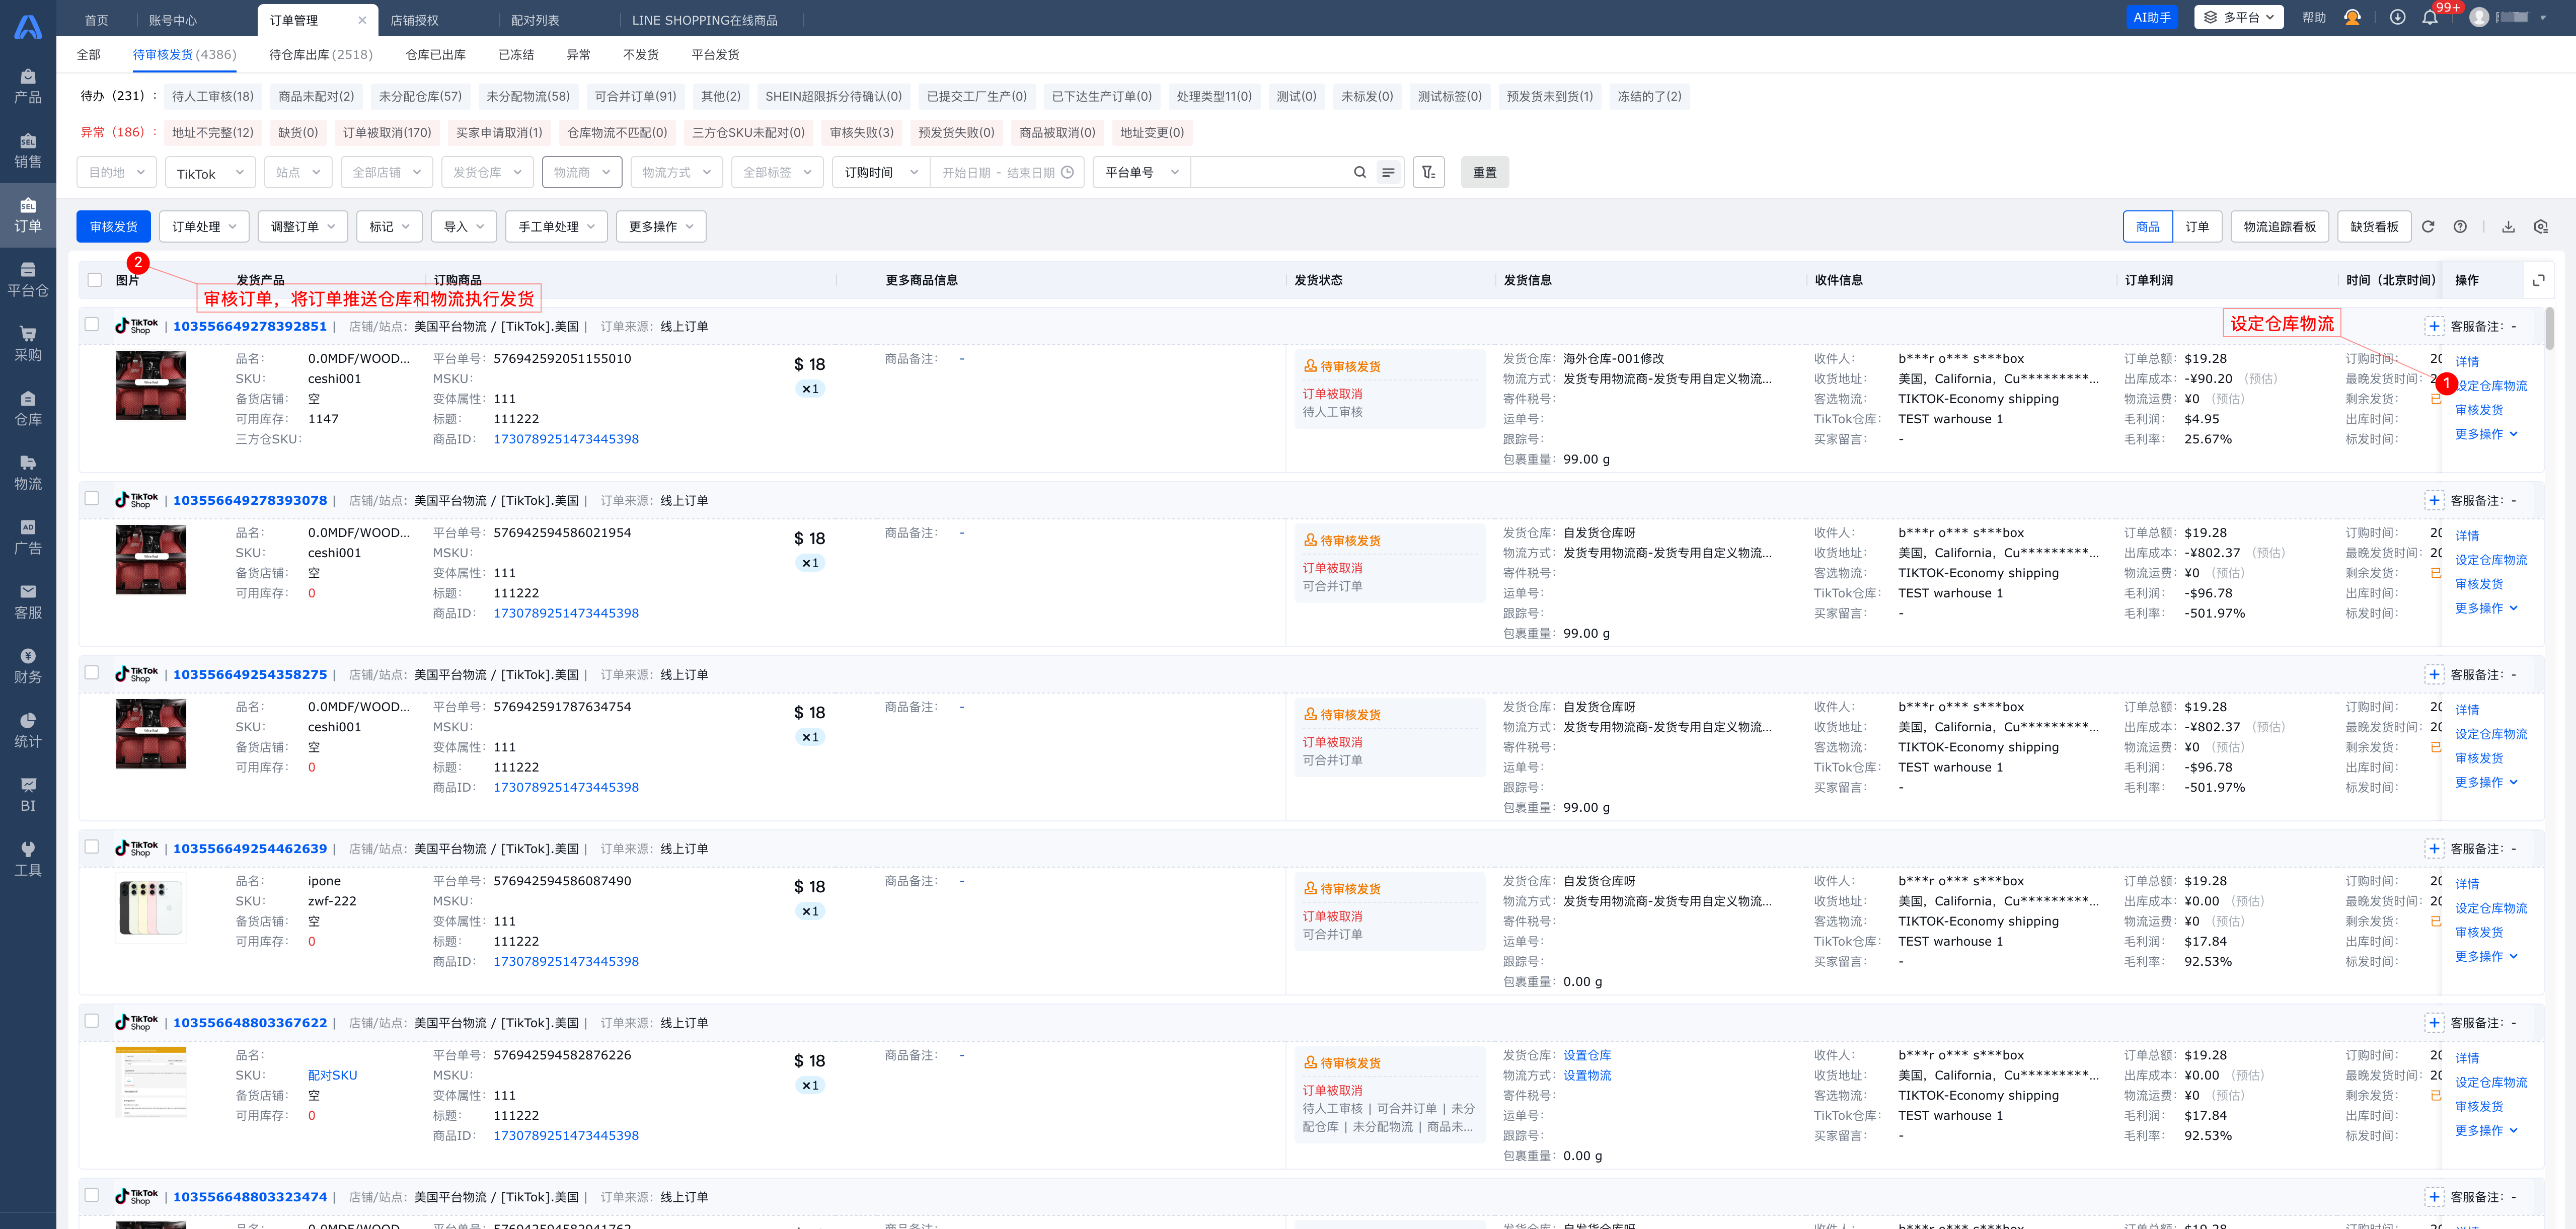Click the blue 审核发货 button
This screenshot has width=2576, height=1229.
tap(114, 227)
